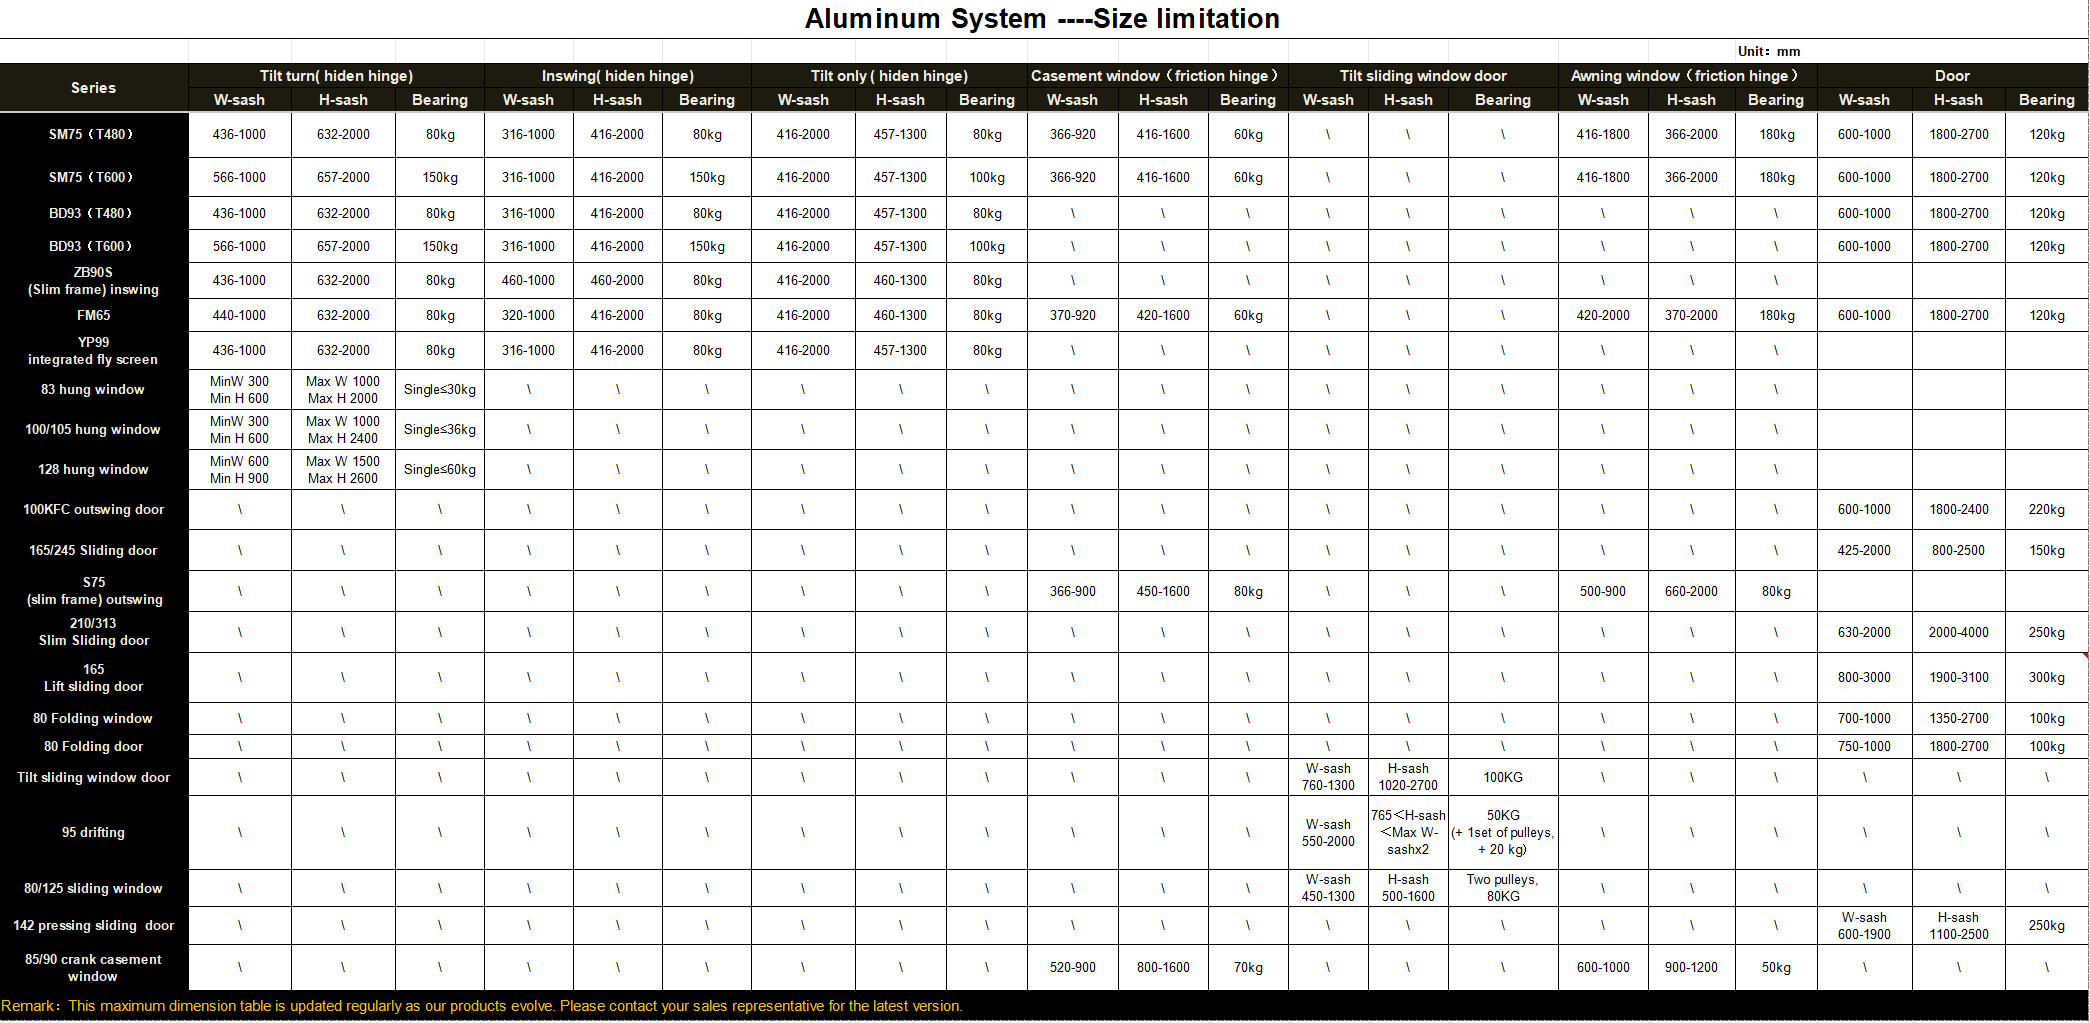Click the 520-900 casement W-sash cell

[x=1072, y=967]
